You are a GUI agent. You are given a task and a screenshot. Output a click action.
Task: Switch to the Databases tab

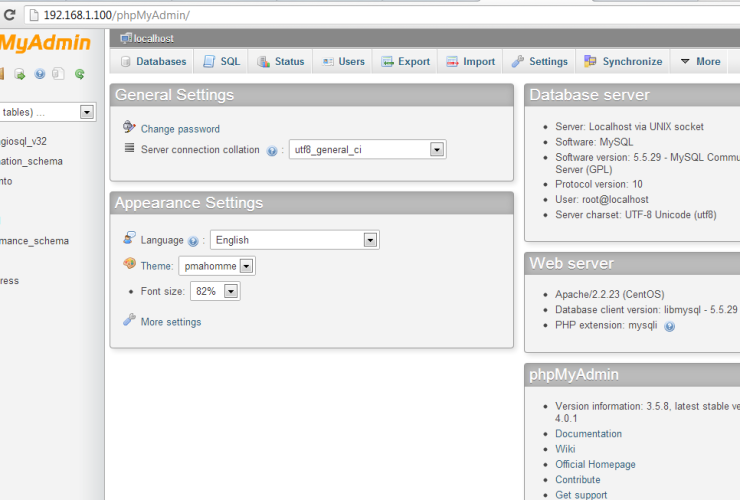153,61
